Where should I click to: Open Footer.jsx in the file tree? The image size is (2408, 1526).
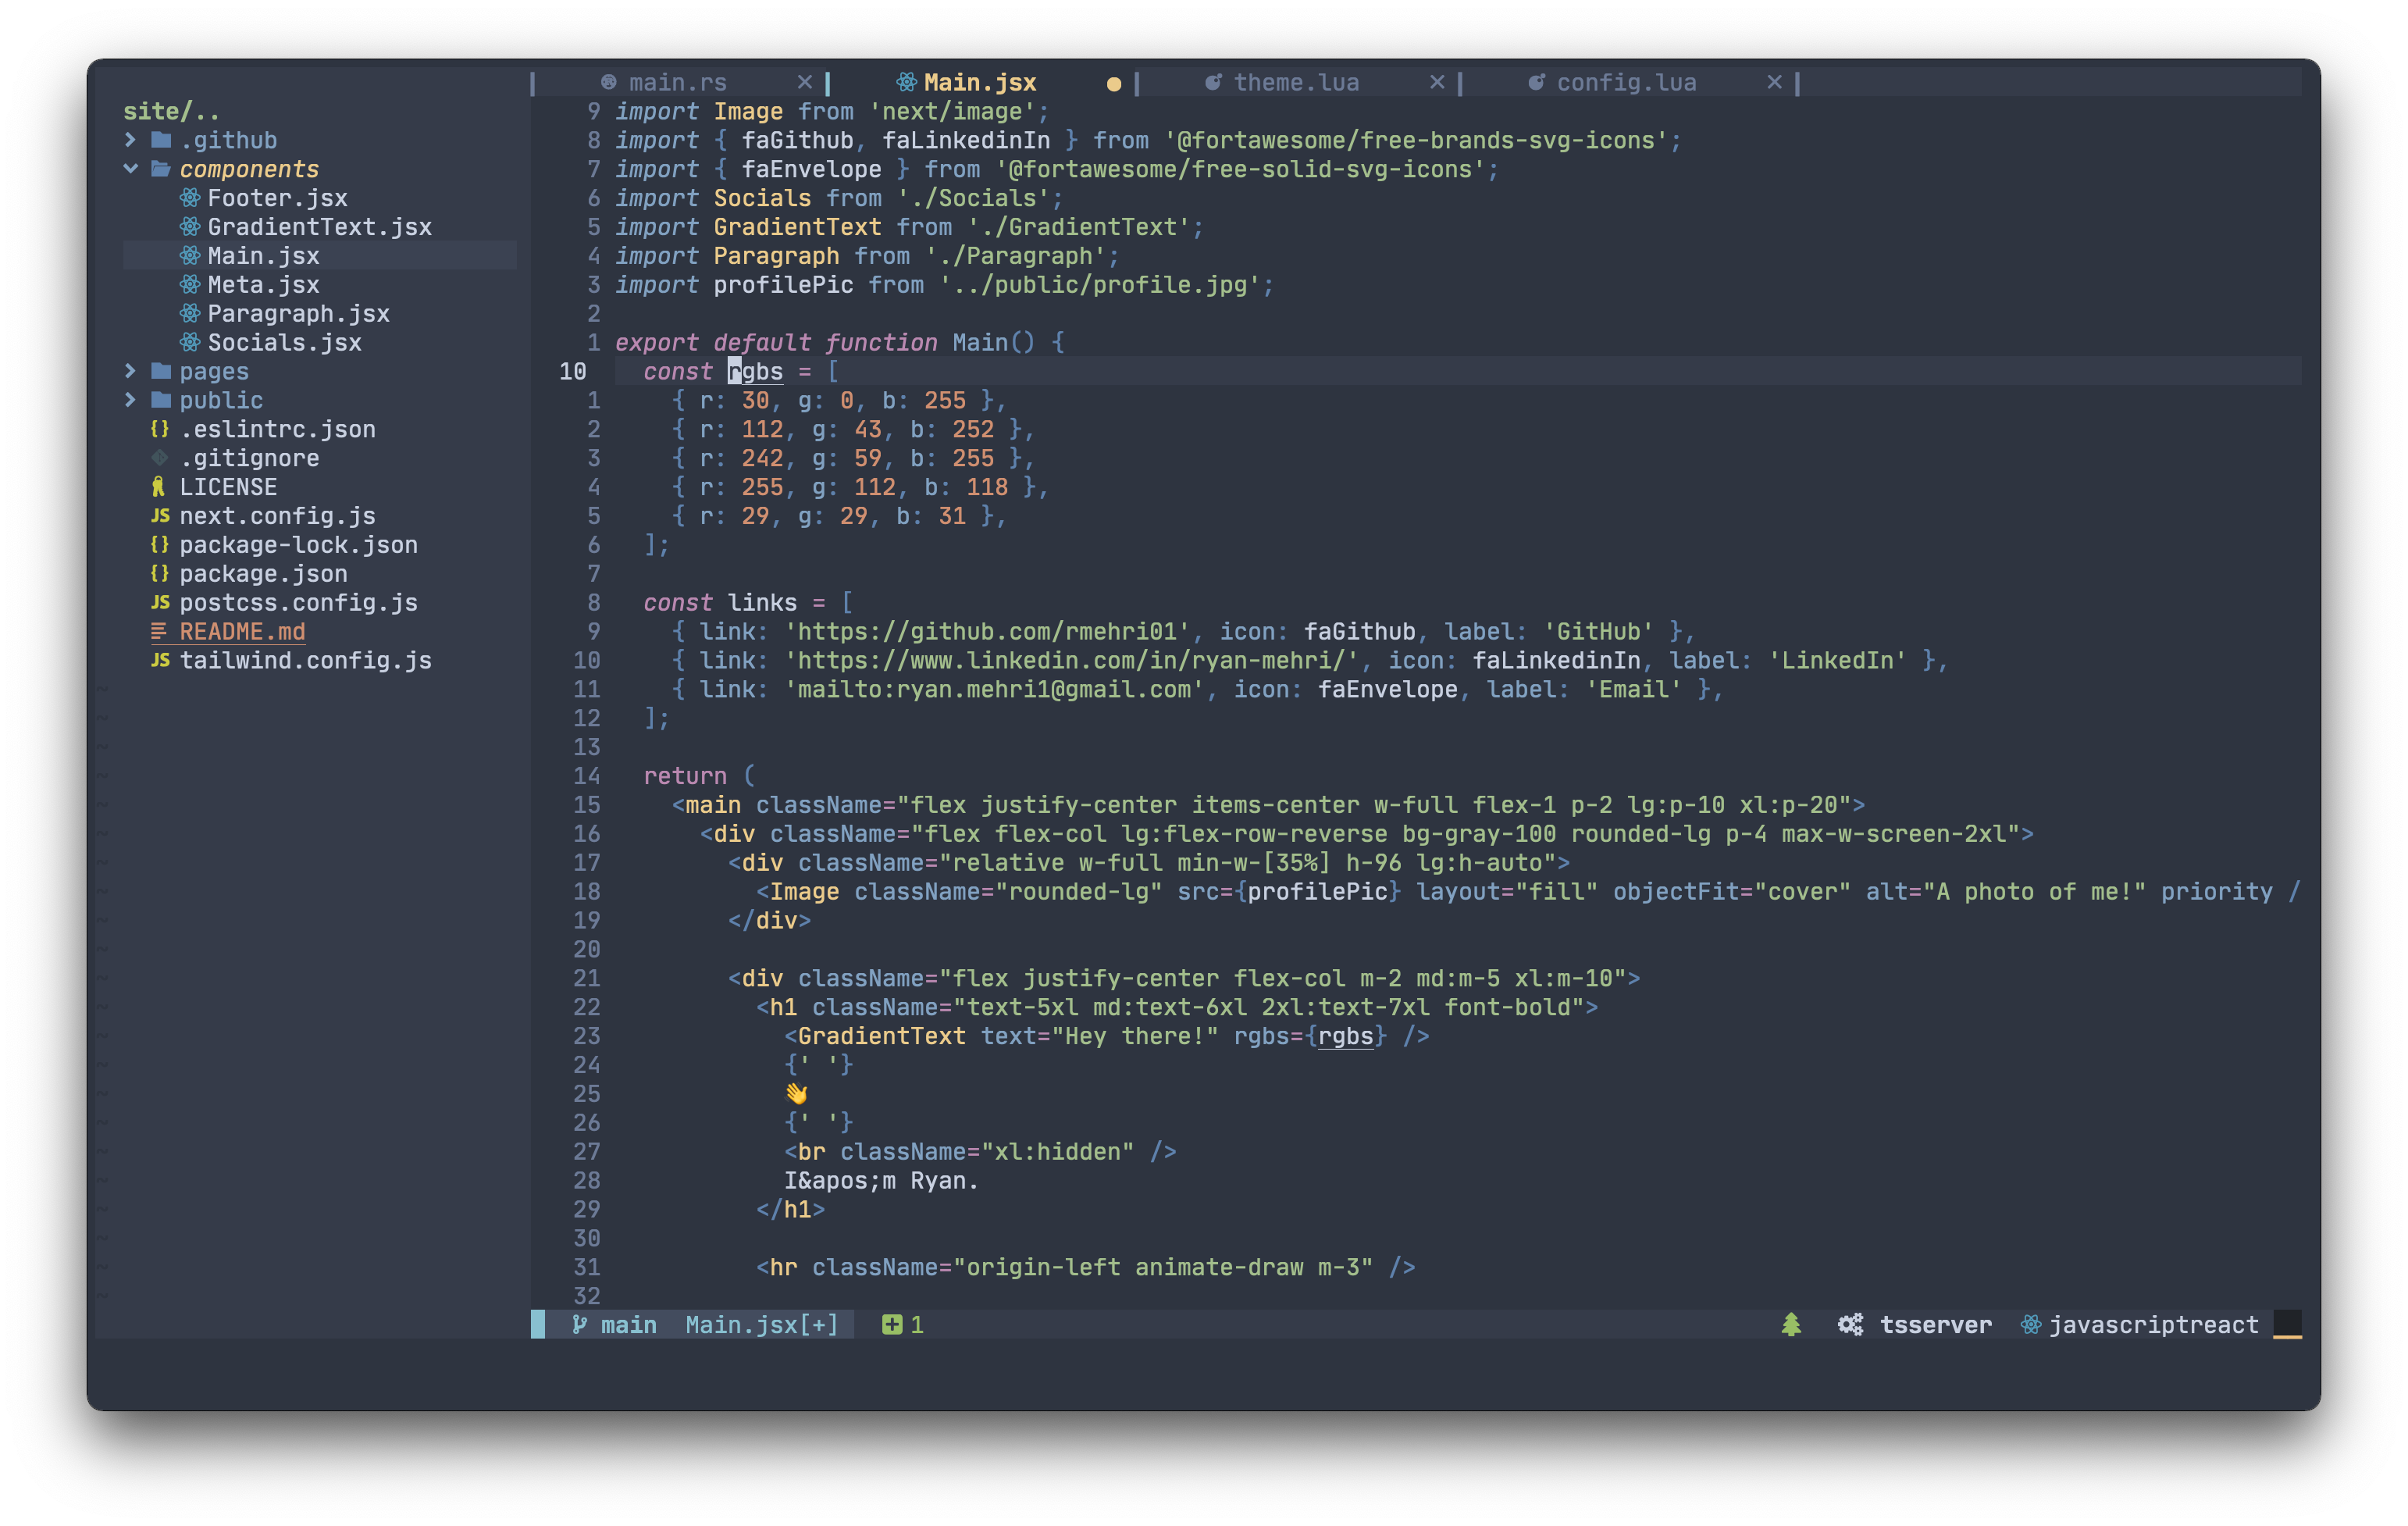click(277, 198)
